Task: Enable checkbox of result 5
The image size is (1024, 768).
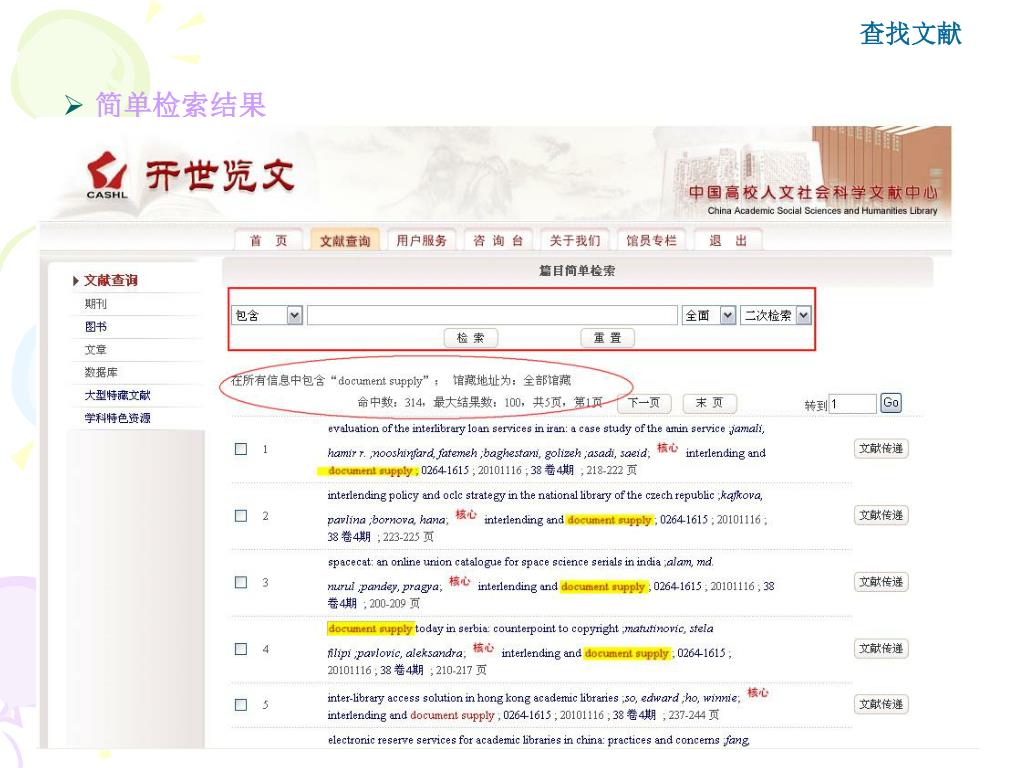Action: click(241, 705)
